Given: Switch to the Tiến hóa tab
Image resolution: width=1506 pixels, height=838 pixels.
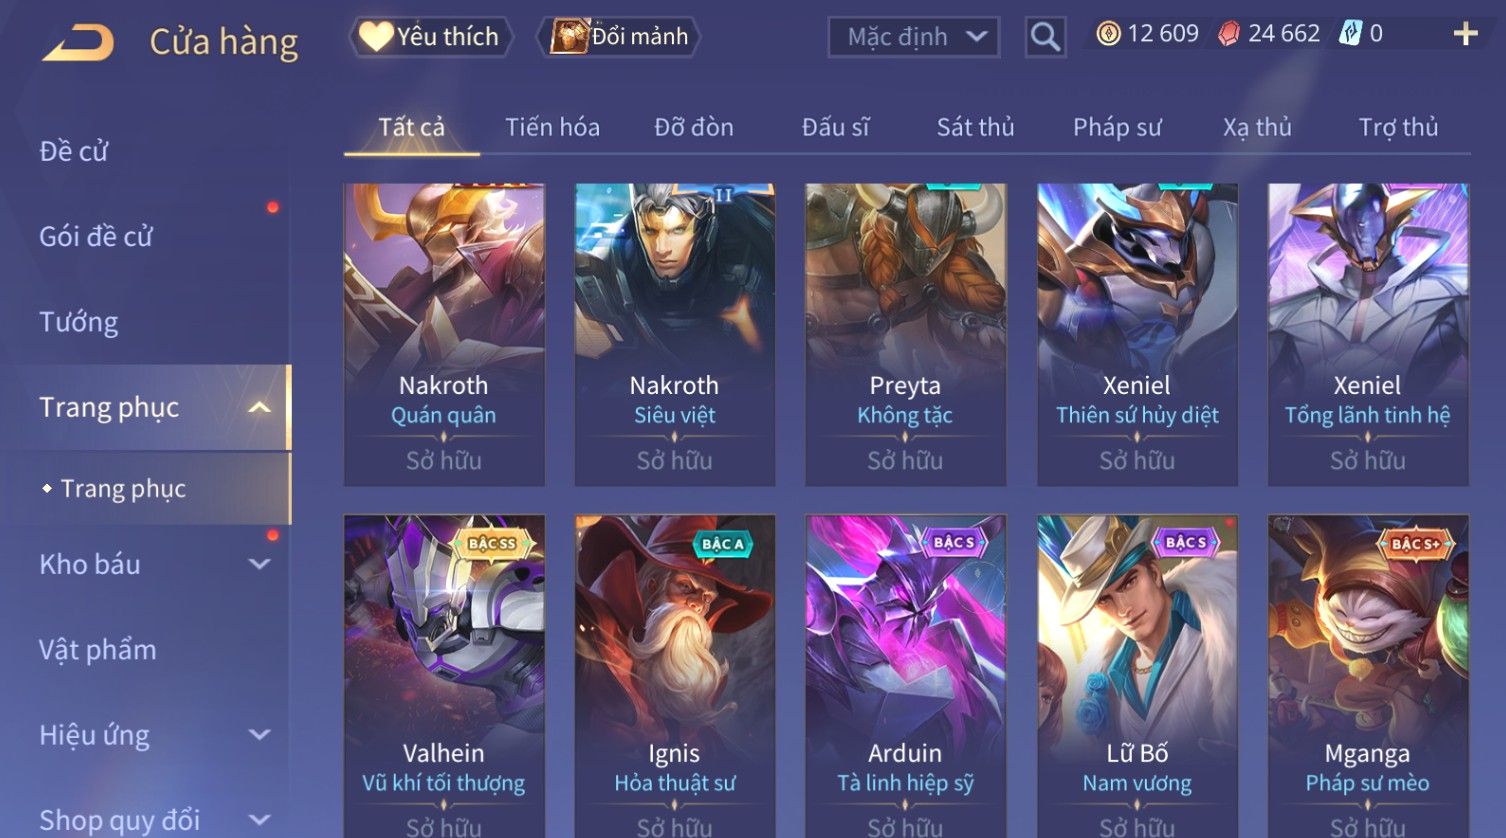Looking at the screenshot, I should pyautogui.click(x=552, y=127).
